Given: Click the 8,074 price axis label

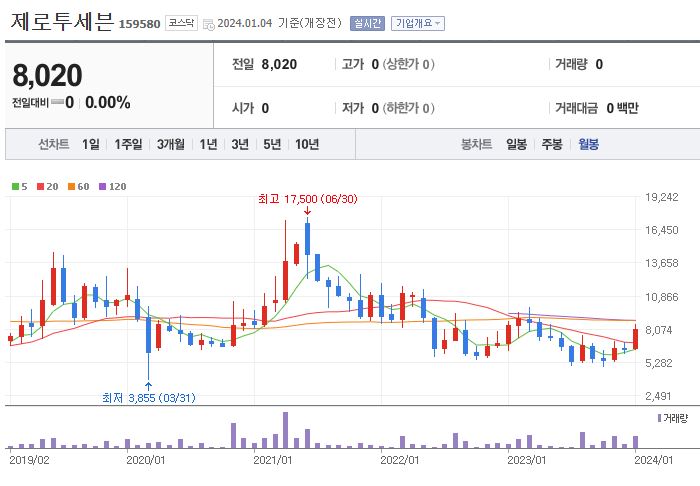Looking at the screenshot, I should pos(658,330).
